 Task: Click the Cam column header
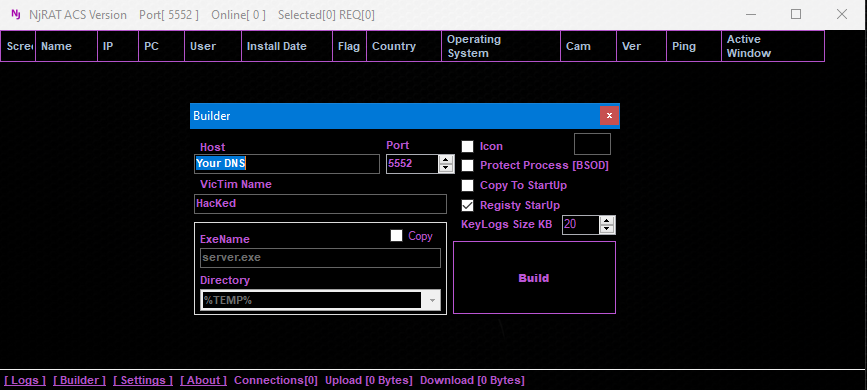588,46
